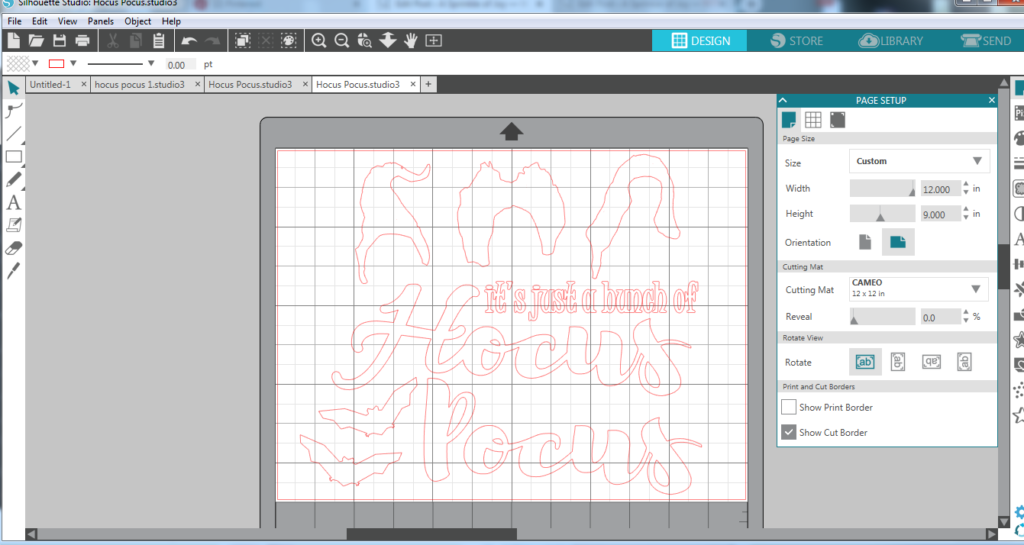
Task: Enable the Show Print Border checkbox
Action: [789, 407]
